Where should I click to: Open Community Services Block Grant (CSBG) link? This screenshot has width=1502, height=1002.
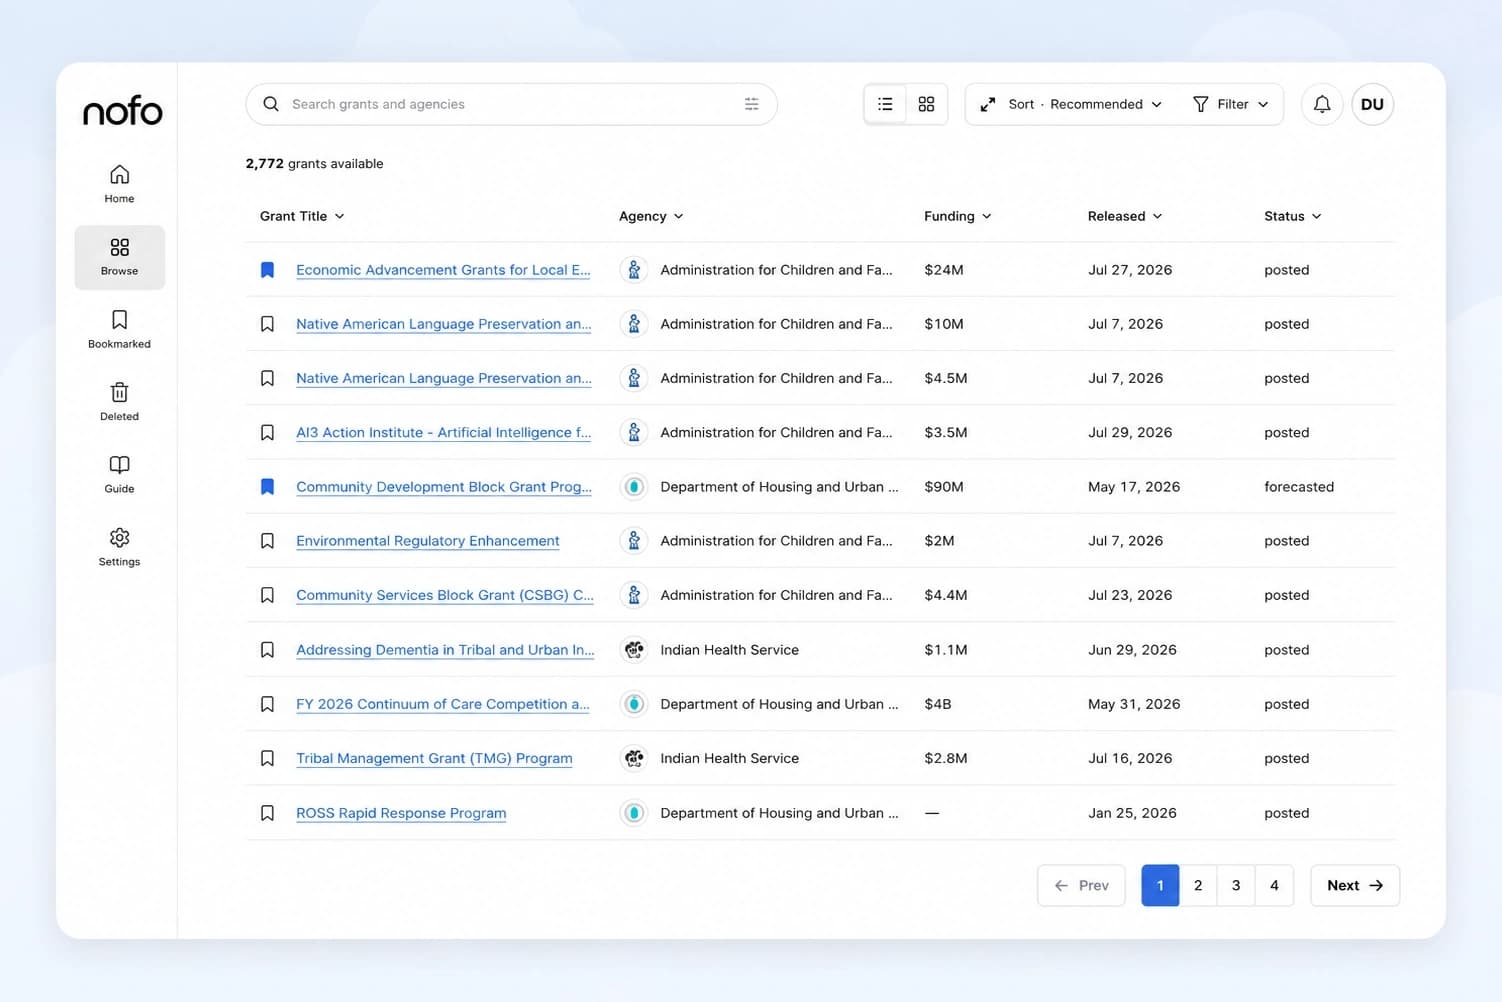(445, 595)
